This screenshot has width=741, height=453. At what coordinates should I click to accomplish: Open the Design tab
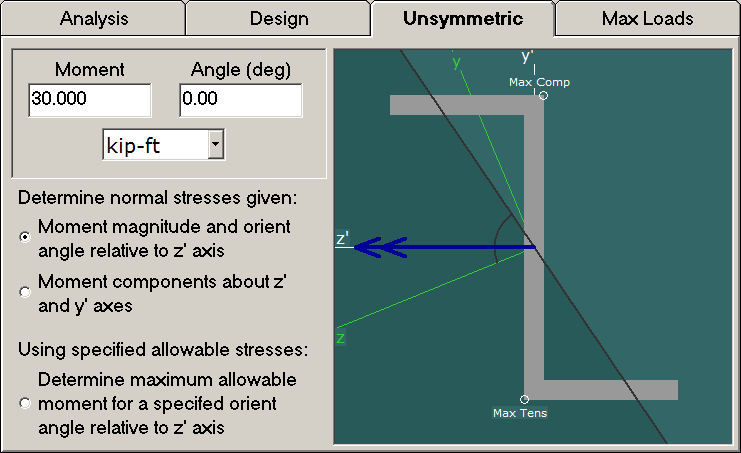point(278,18)
